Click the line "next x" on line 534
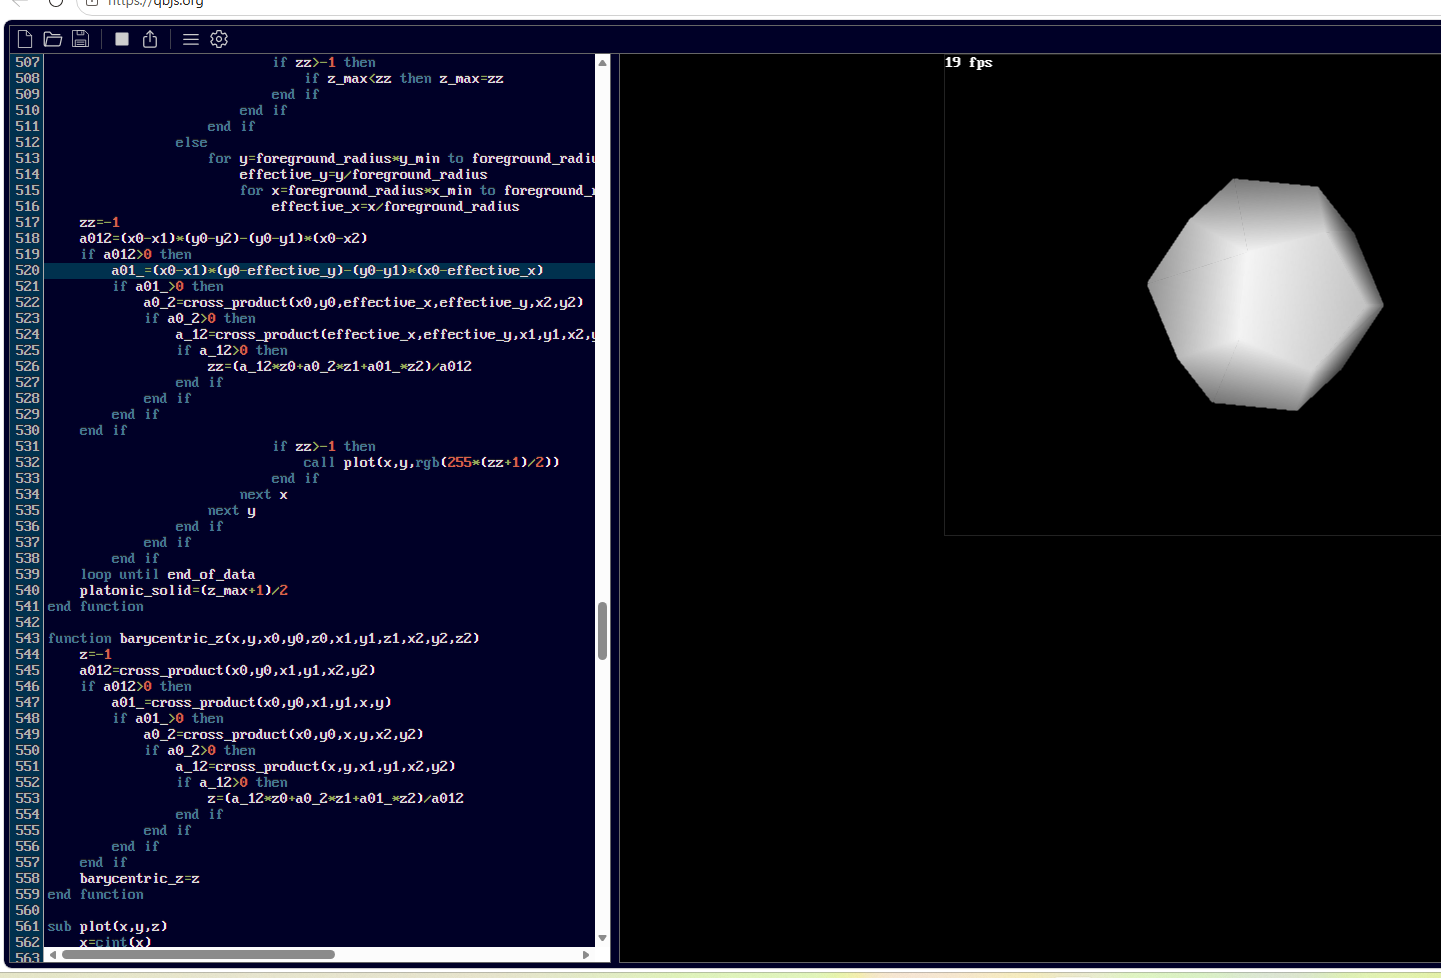The image size is (1441, 978). 263,494
